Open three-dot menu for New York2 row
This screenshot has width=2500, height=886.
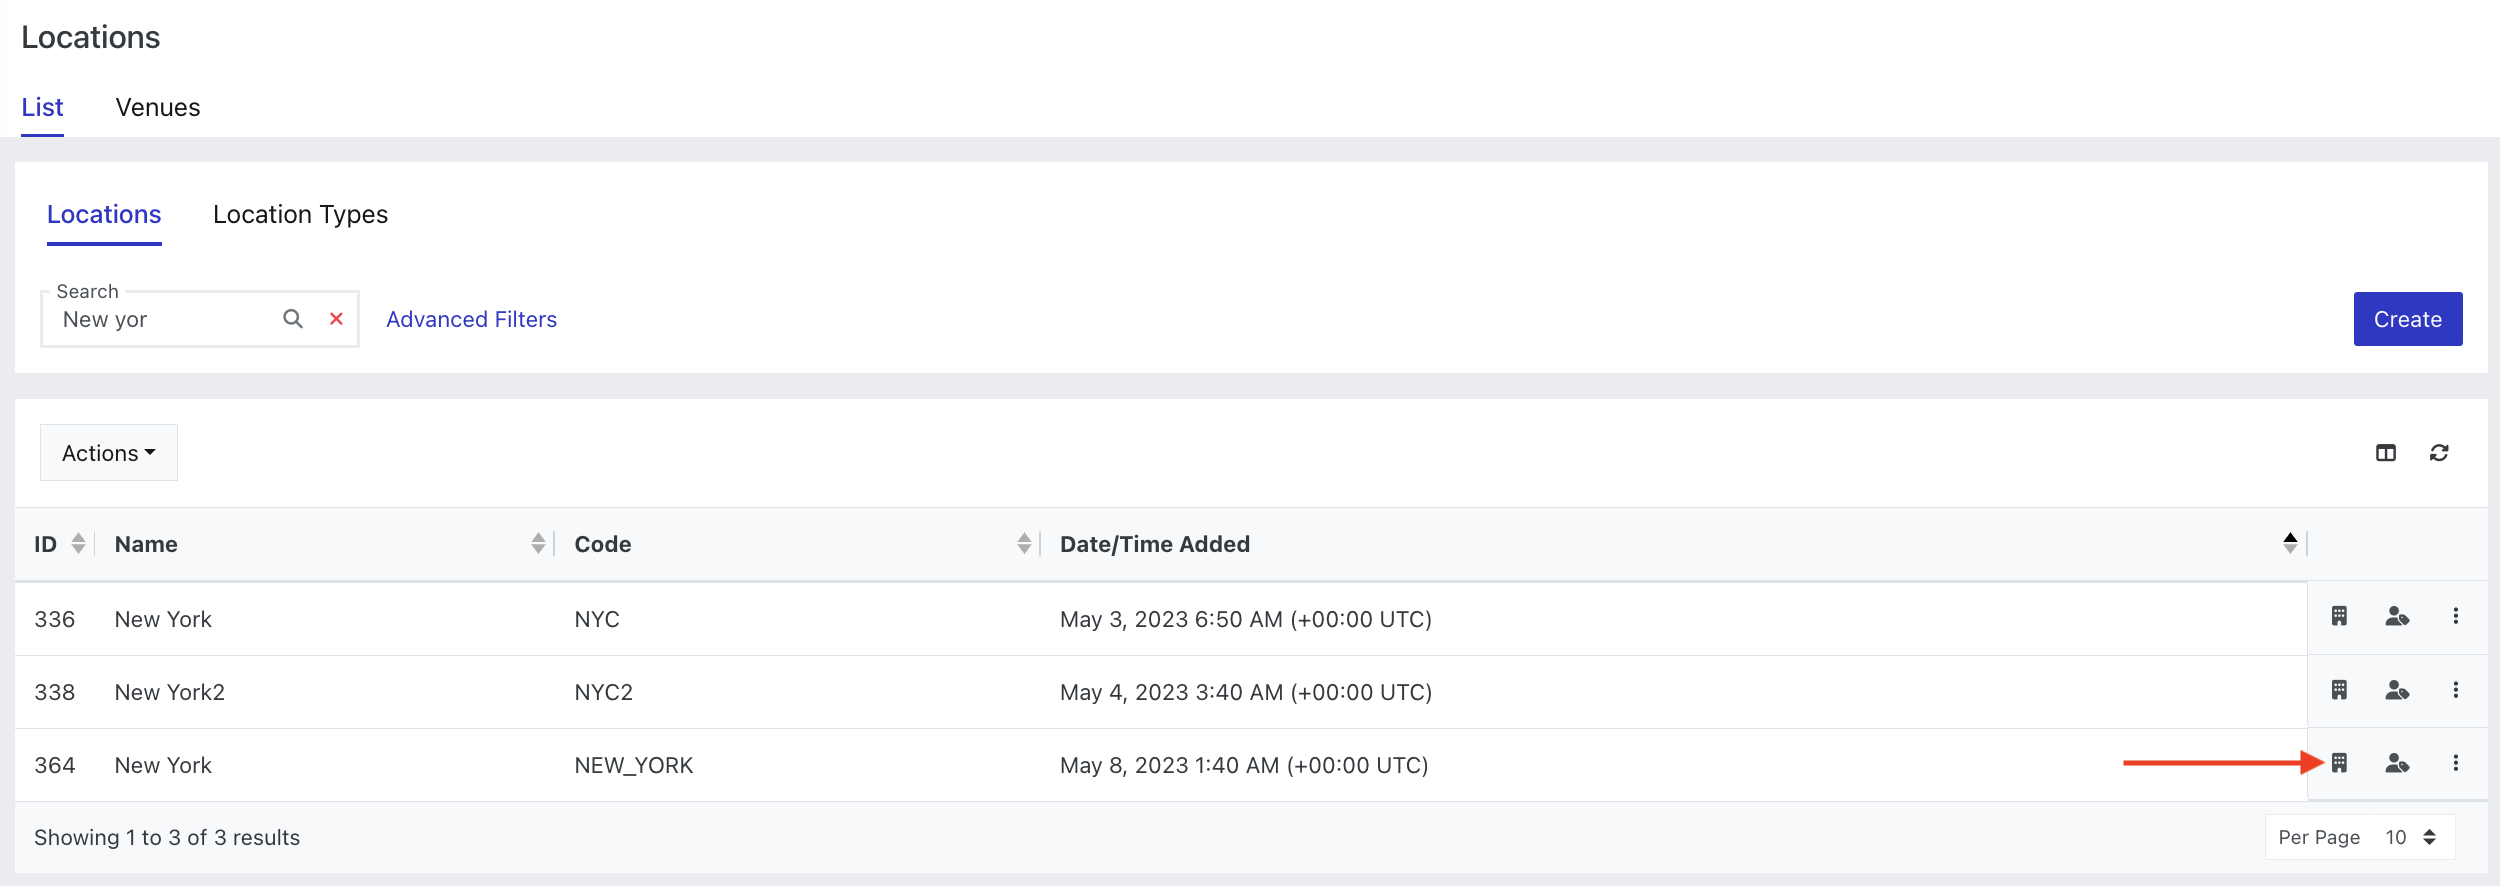pyautogui.click(x=2455, y=690)
